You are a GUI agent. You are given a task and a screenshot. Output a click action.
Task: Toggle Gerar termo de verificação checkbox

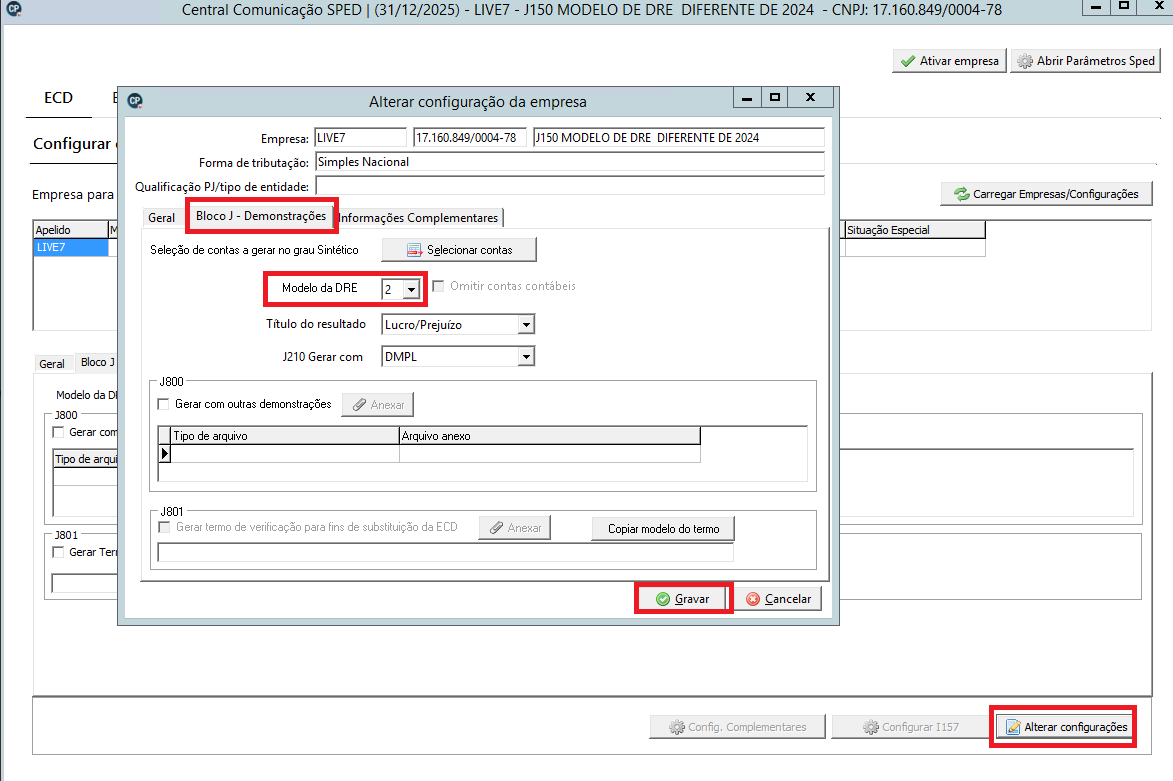pyautogui.click(x=164, y=527)
